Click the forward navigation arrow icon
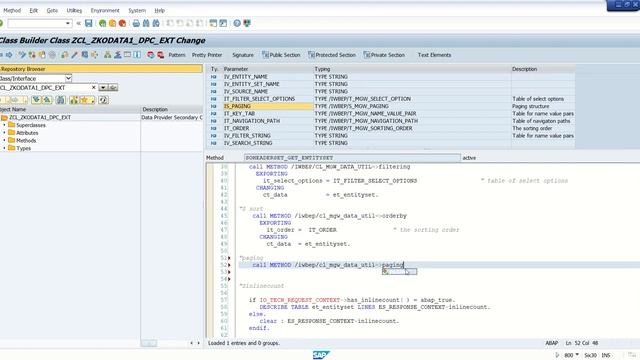 click(9, 55)
